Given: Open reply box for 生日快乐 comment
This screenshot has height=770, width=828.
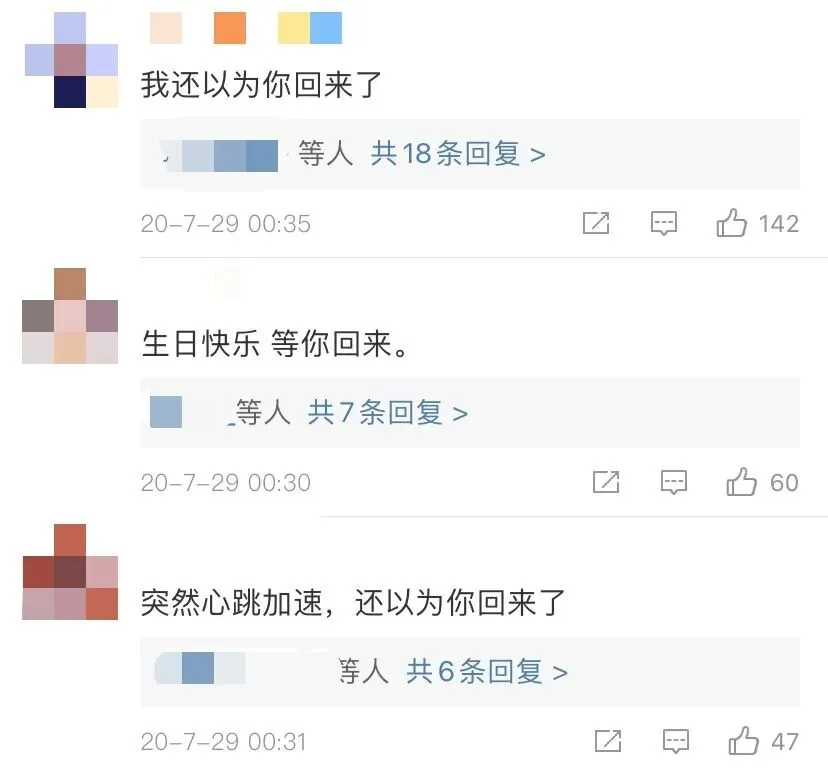Looking at the screenshot, I should [674, 482].
